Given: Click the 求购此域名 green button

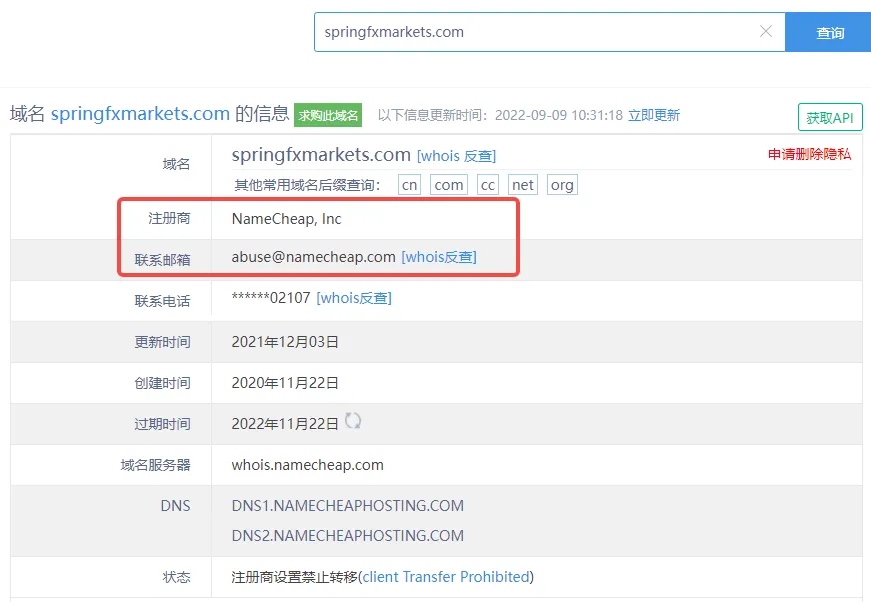Looking at the screenshot, I should (328, 115).
